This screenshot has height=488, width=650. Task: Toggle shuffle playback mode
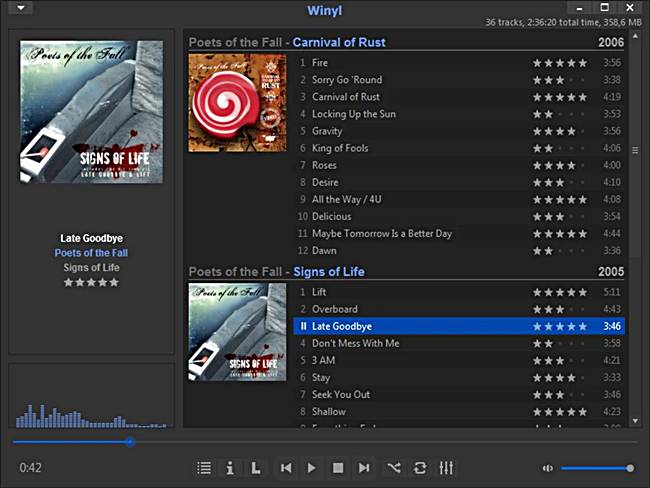tap(394, 467)
